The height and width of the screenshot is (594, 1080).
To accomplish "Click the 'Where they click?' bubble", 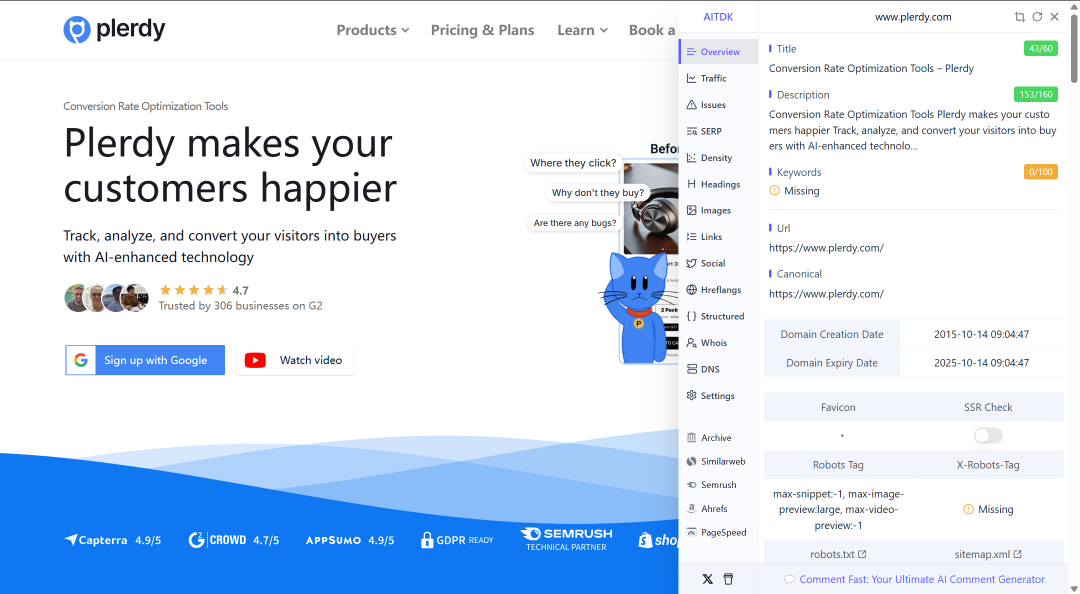I will [x=573, y=163].
